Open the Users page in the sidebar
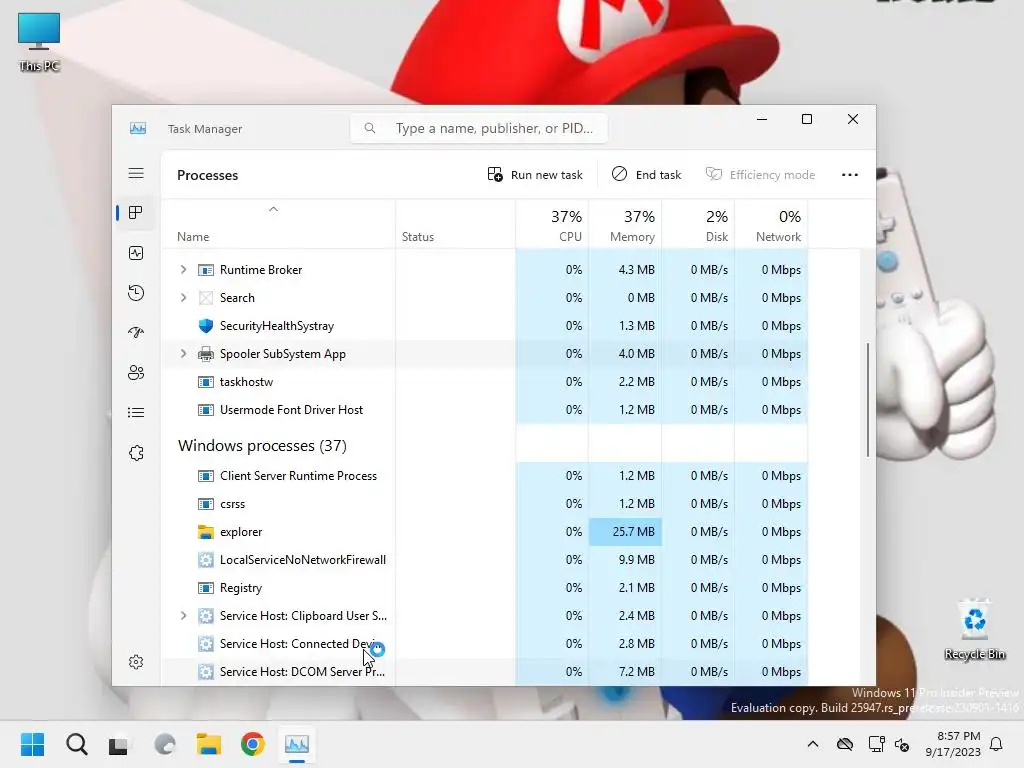 pyautogui.click(x=136, y=373)
